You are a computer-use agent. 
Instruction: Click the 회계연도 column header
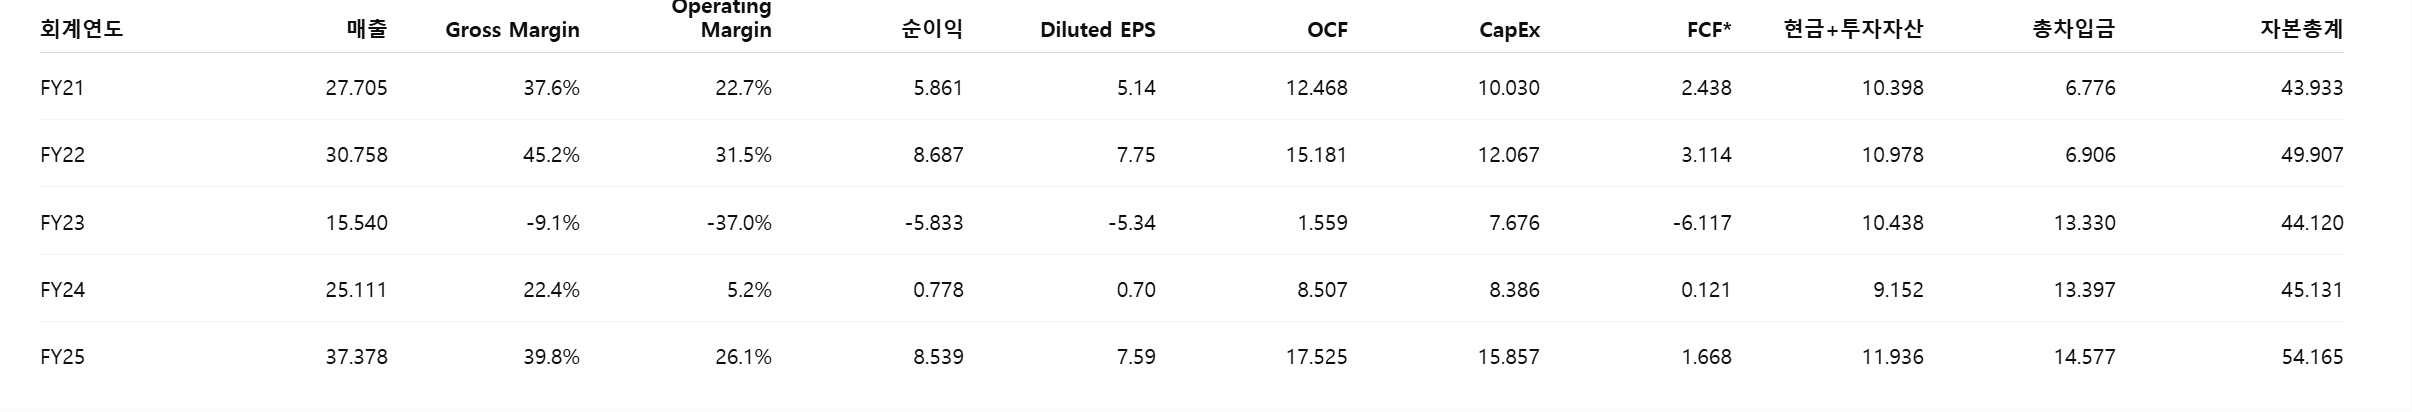coord(81,29)
